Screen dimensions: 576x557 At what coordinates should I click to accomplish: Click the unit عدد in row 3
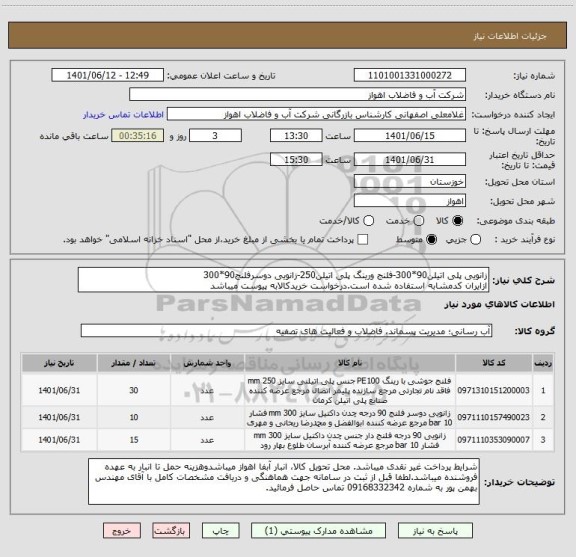click(207, 440)
